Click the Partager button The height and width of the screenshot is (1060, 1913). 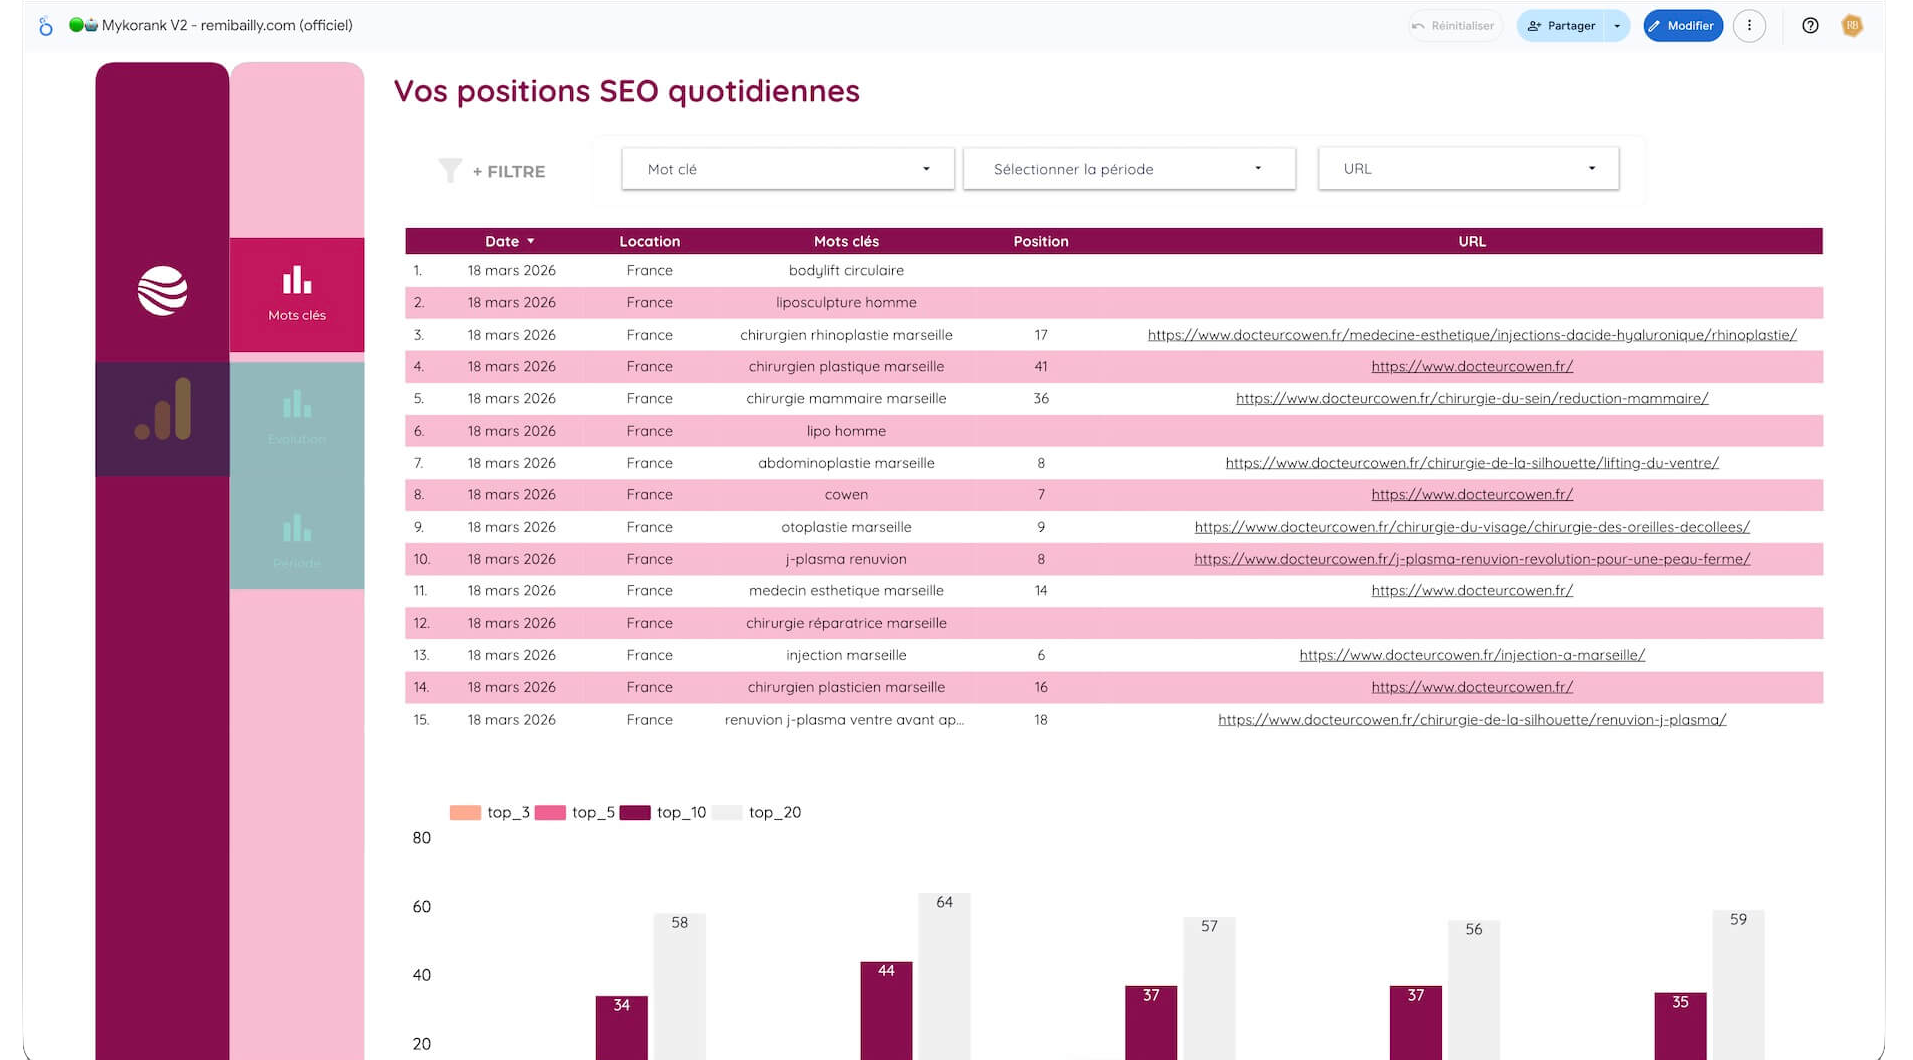pos(1561,26)
